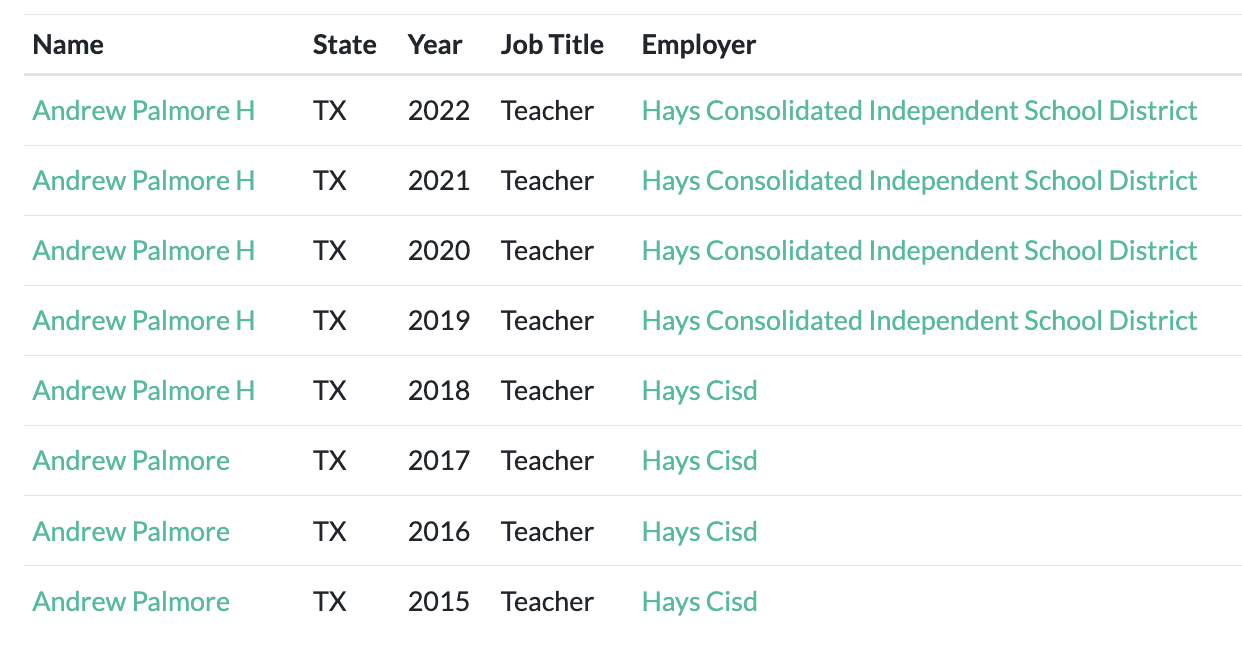Open Andrew Palmore H 2018 record link
Image resolution: width=1242 pixels, height=664 pixels.
pos(143,391)
